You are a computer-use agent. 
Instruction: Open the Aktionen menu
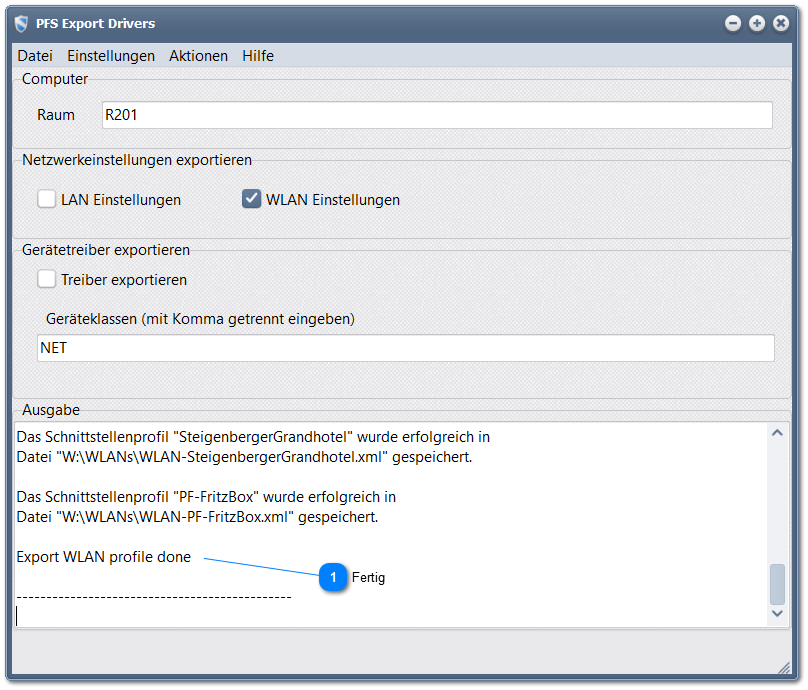(x=198, y=56)
